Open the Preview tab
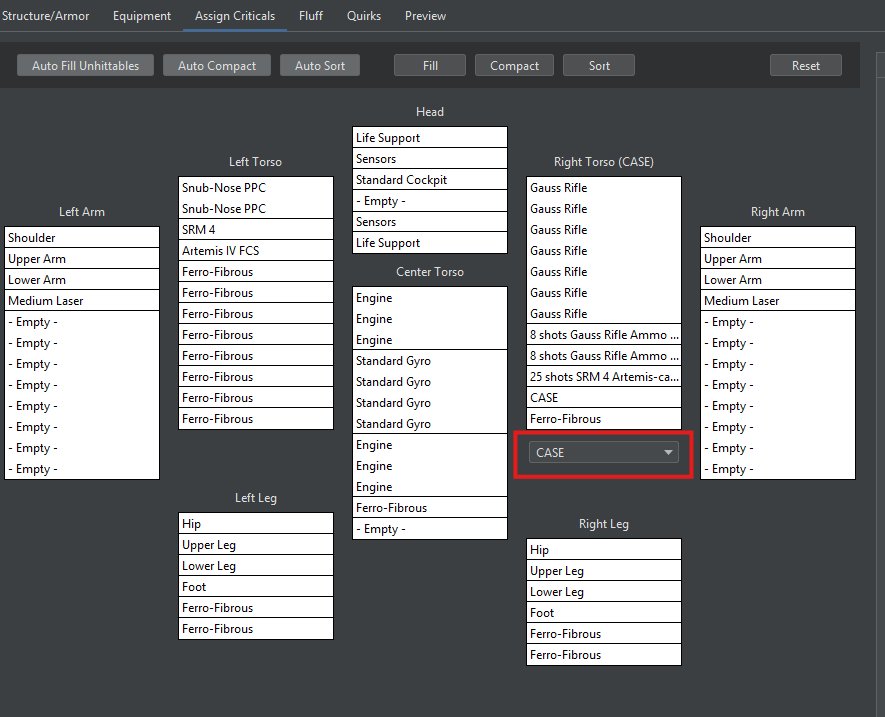 click(x=425, y=16)
